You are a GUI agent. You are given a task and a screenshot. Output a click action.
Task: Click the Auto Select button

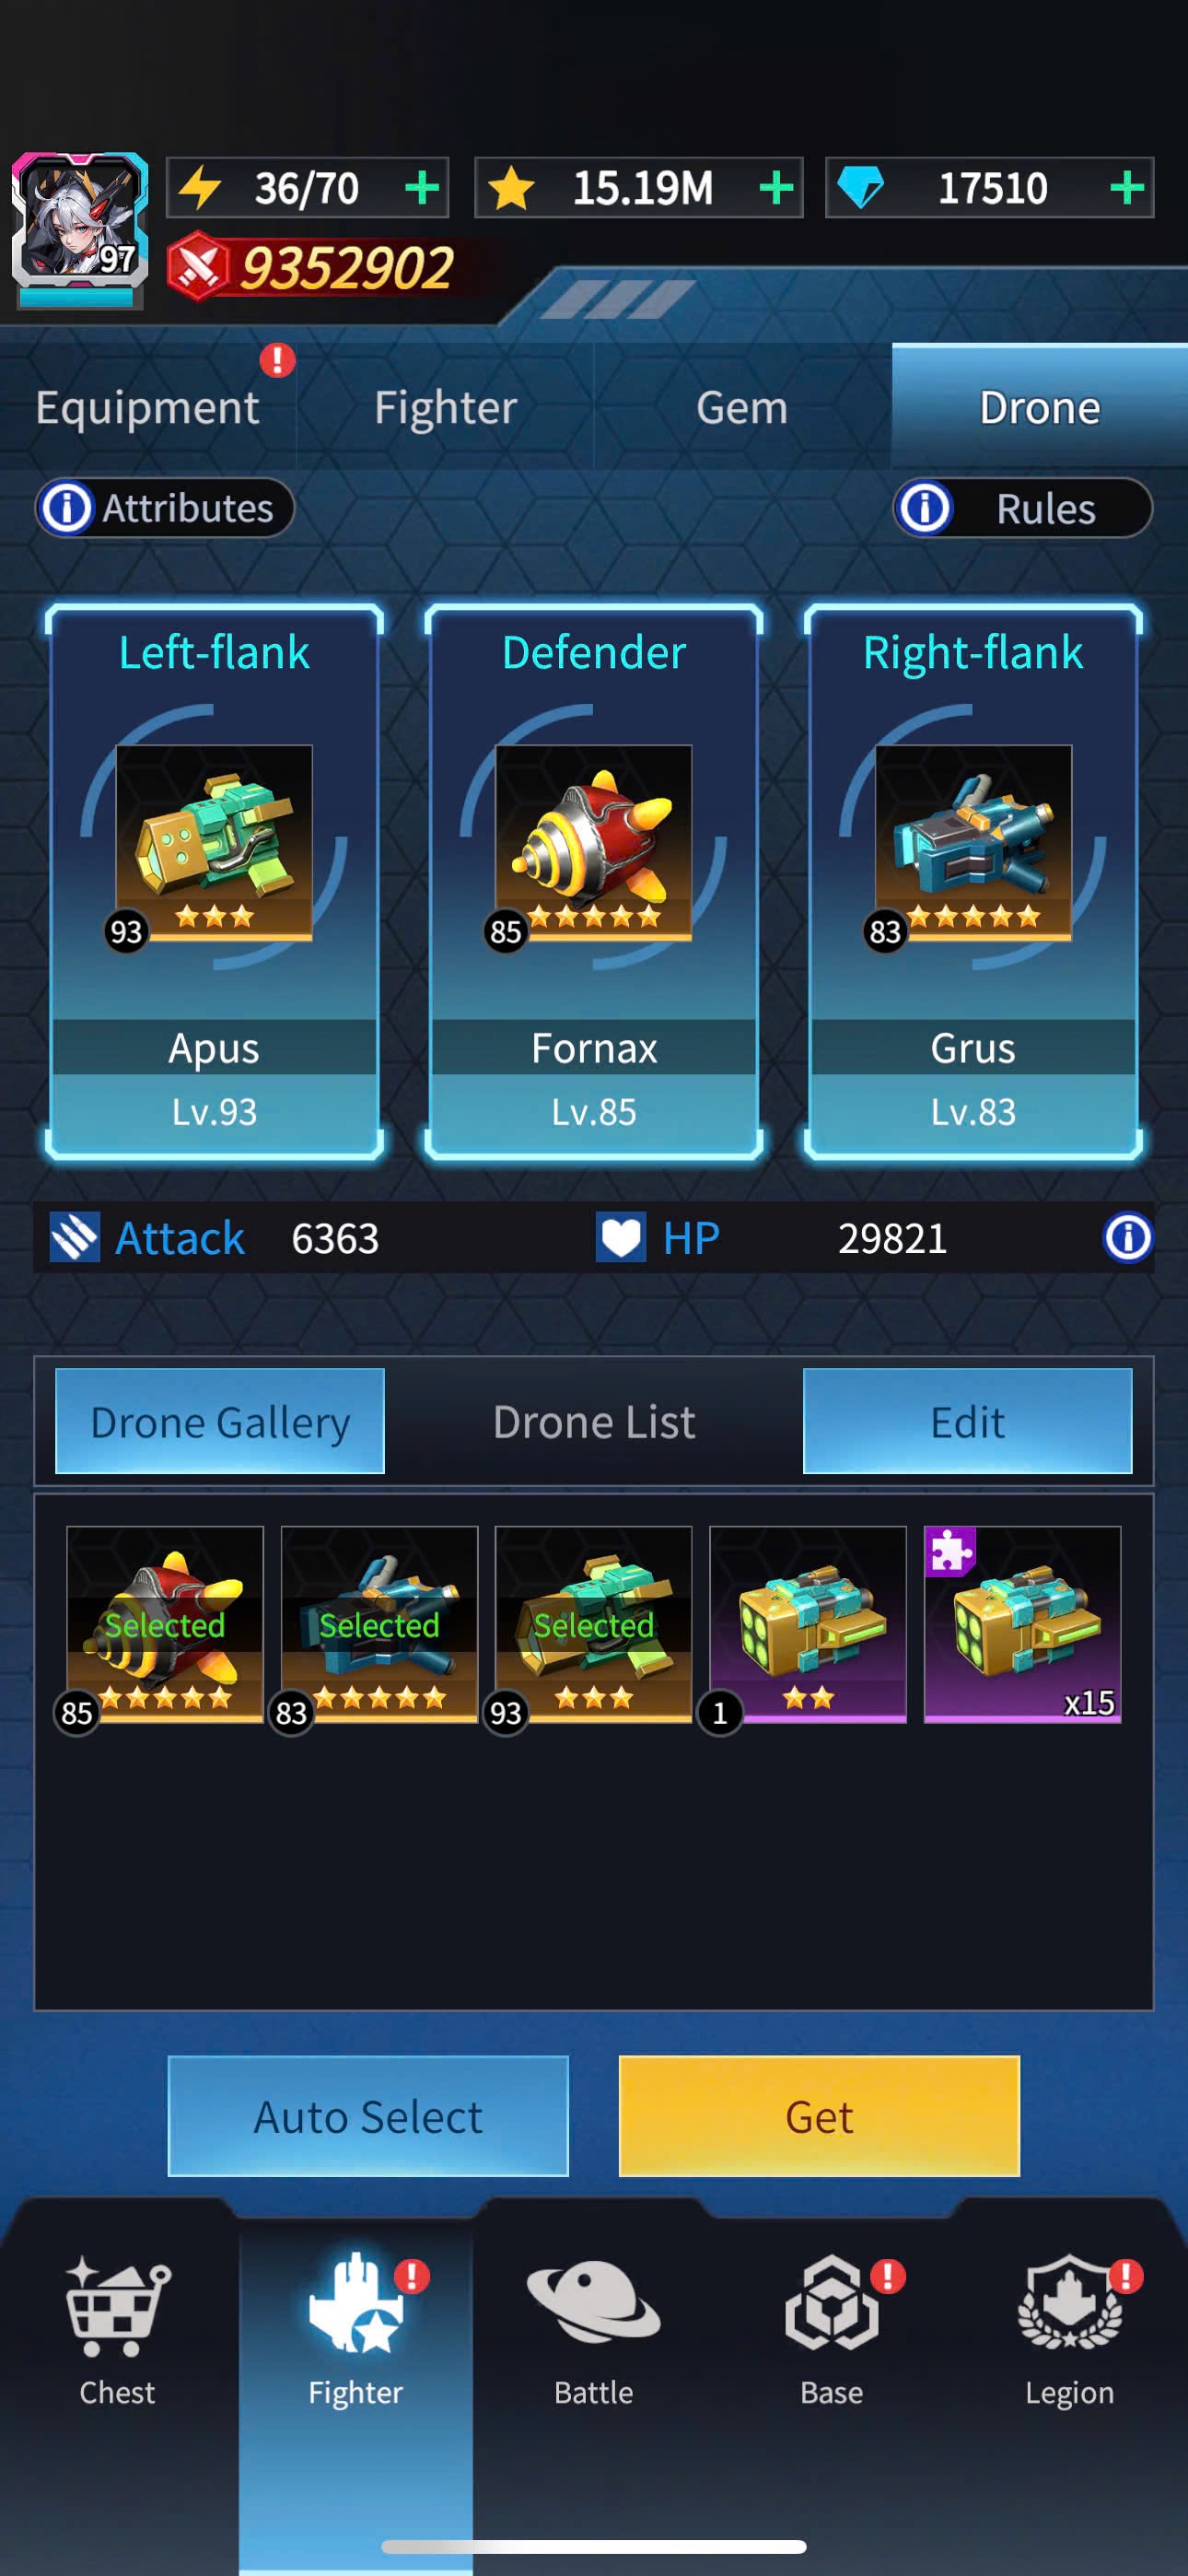[368, 2116]
